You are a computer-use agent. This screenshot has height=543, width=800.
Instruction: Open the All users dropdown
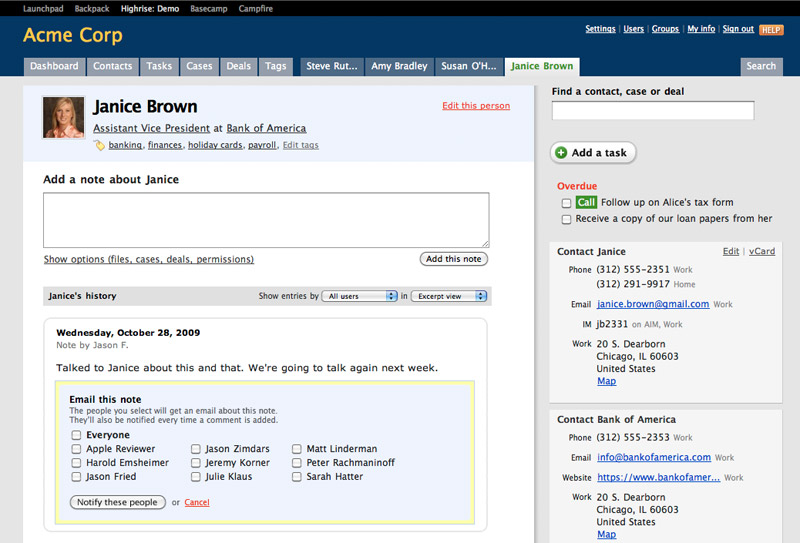359,296
